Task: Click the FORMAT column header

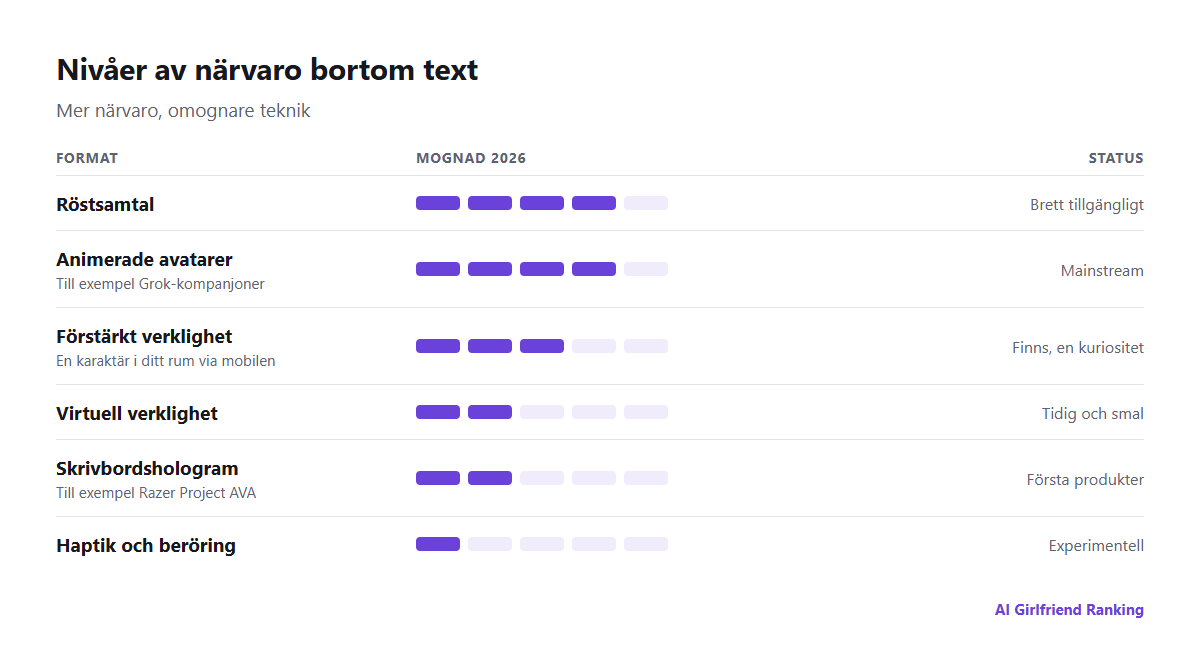Action: click(x=87, y=158)
